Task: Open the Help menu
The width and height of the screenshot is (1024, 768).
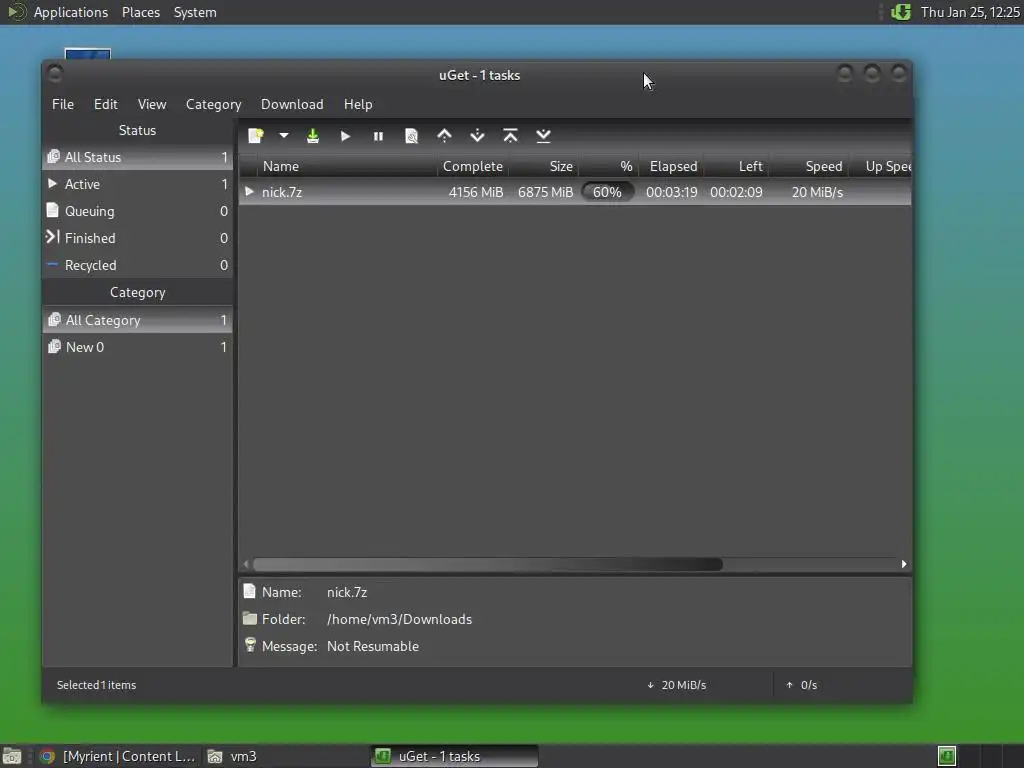Action: (x=358, y=104)
